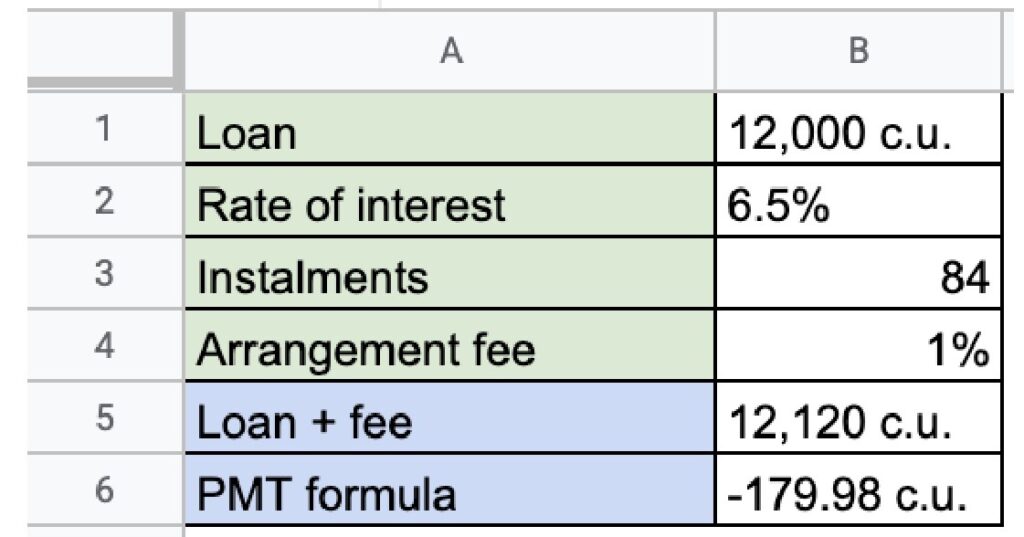
Task: Click the select-all corner box
Action: coord(104,50)
